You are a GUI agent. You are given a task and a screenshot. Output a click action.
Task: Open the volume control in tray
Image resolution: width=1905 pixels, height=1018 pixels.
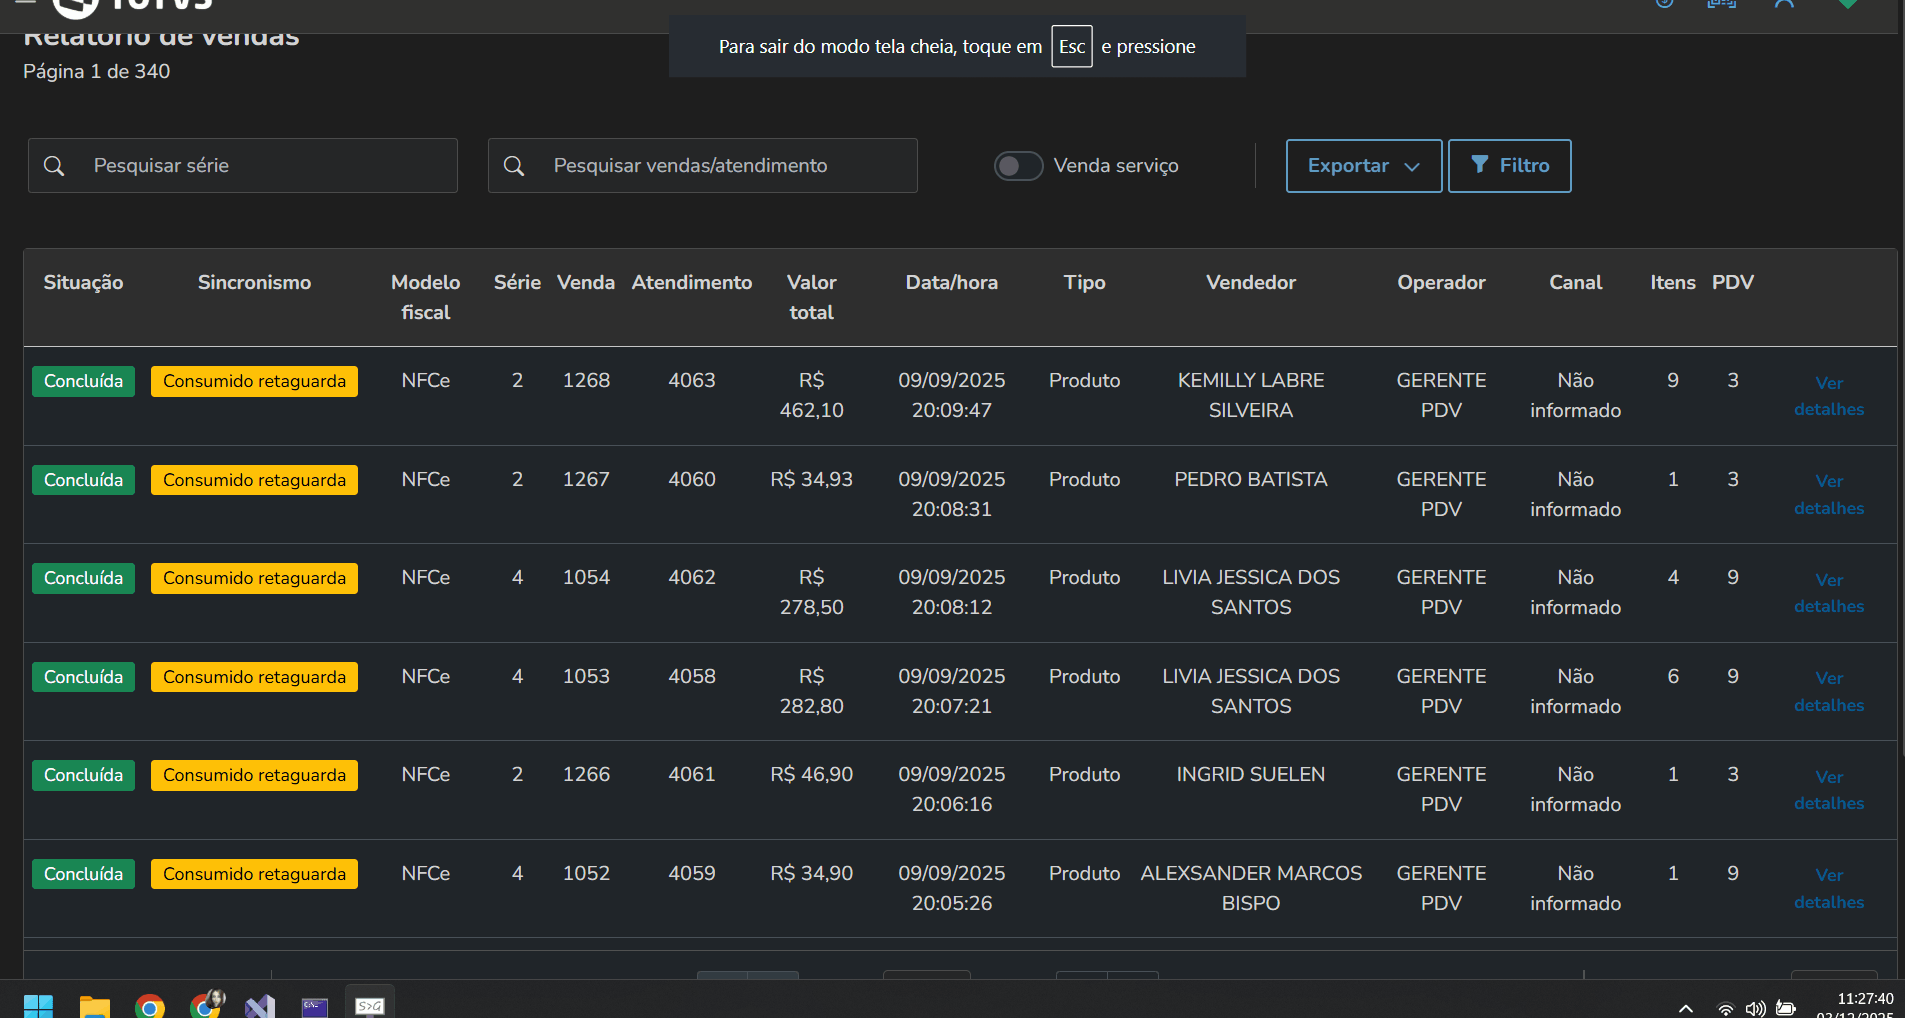[1755, 1009]
